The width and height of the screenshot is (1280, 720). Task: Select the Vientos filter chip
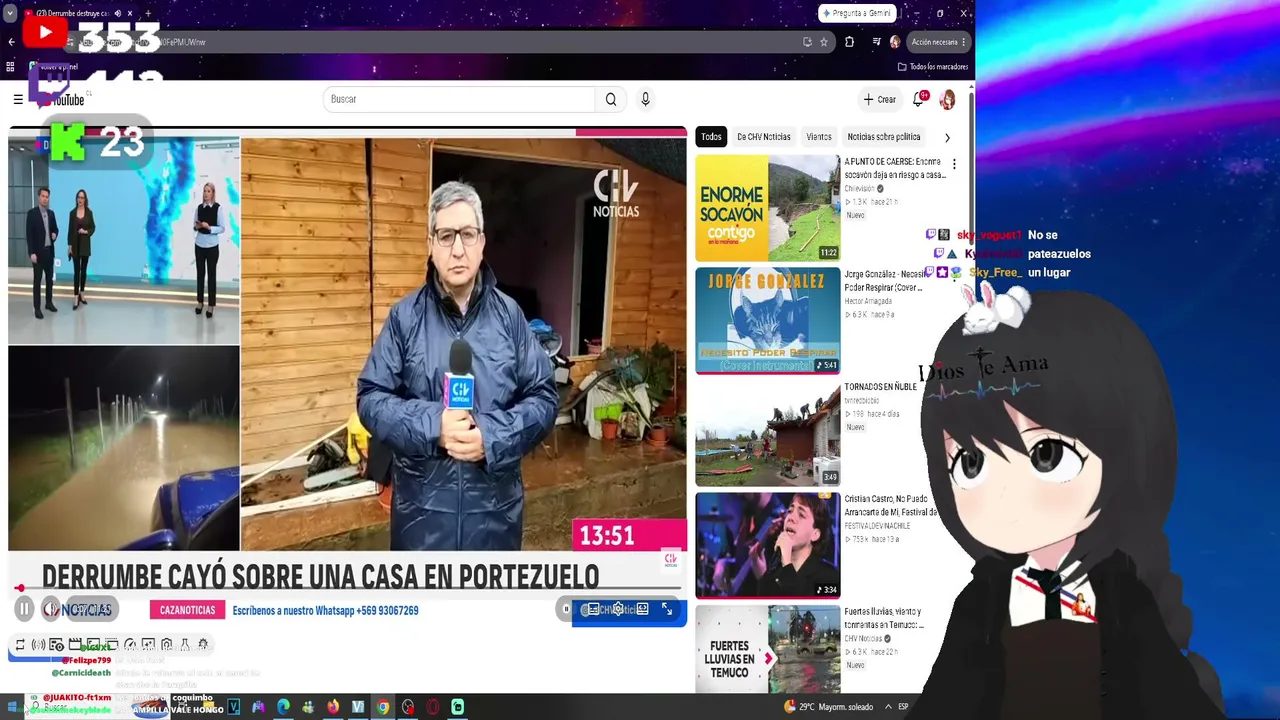click(x=819, y=137)
